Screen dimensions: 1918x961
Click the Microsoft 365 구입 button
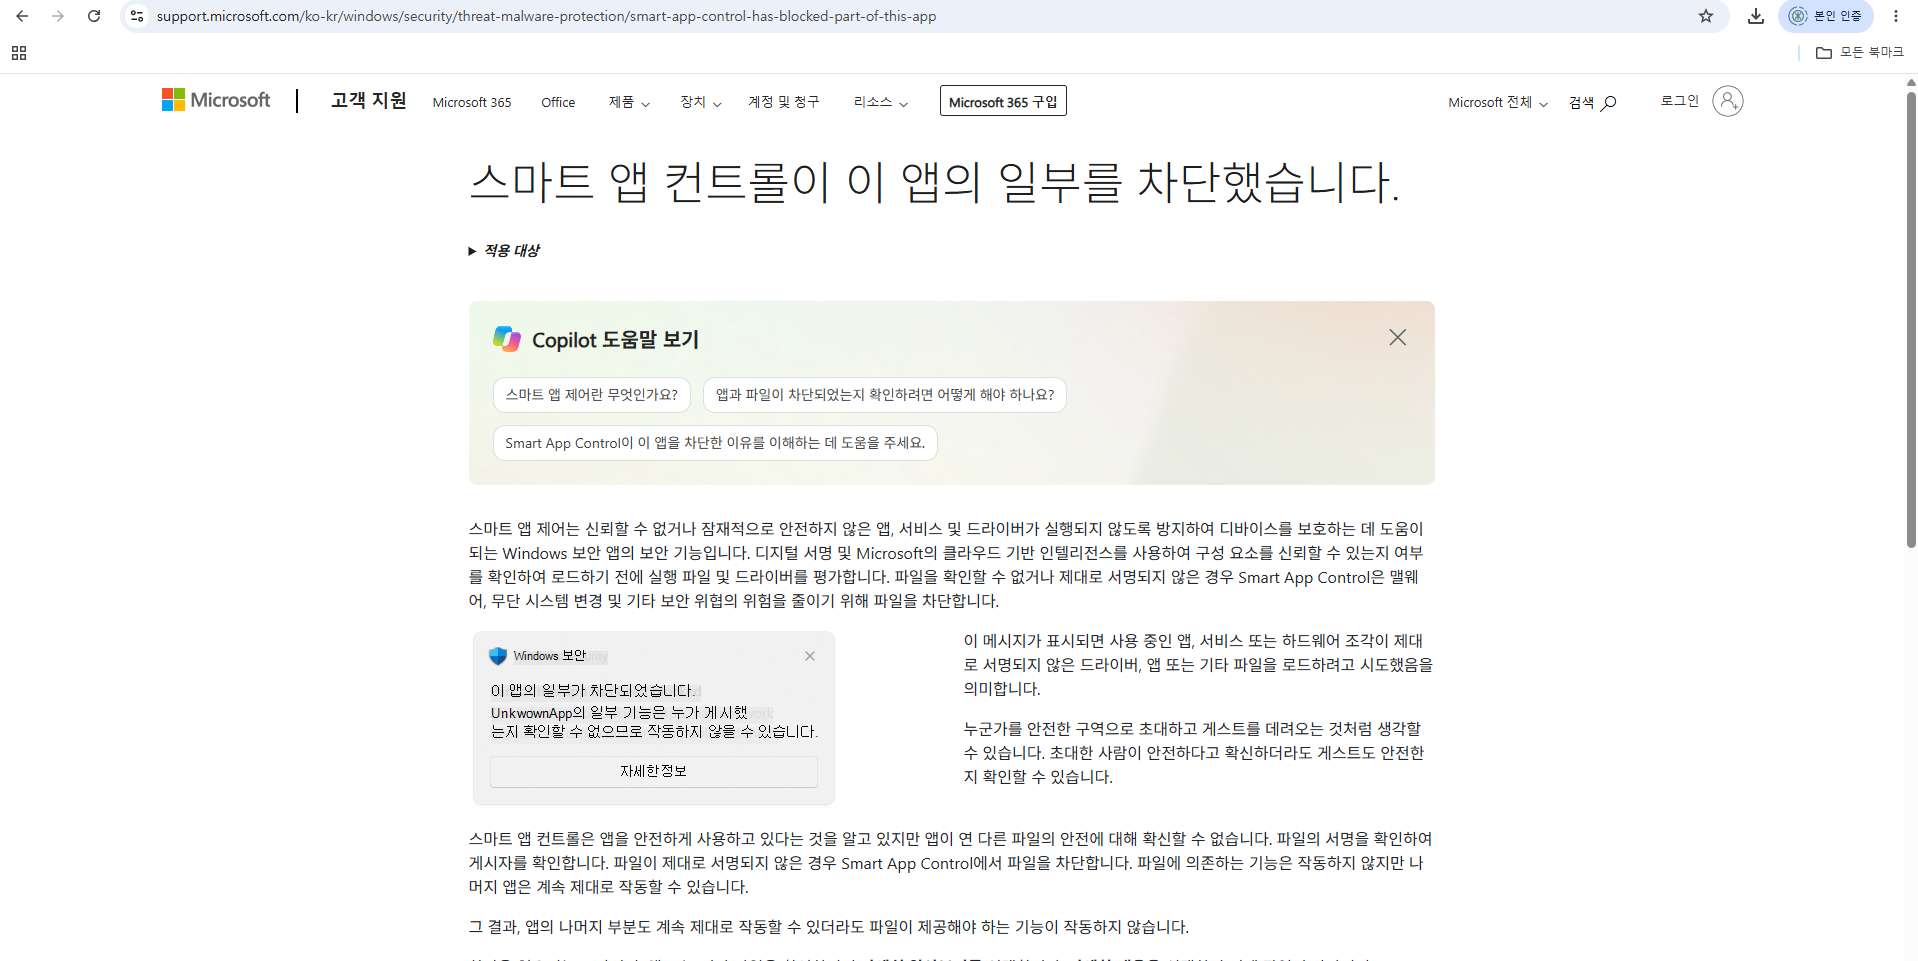(1003, 101)
